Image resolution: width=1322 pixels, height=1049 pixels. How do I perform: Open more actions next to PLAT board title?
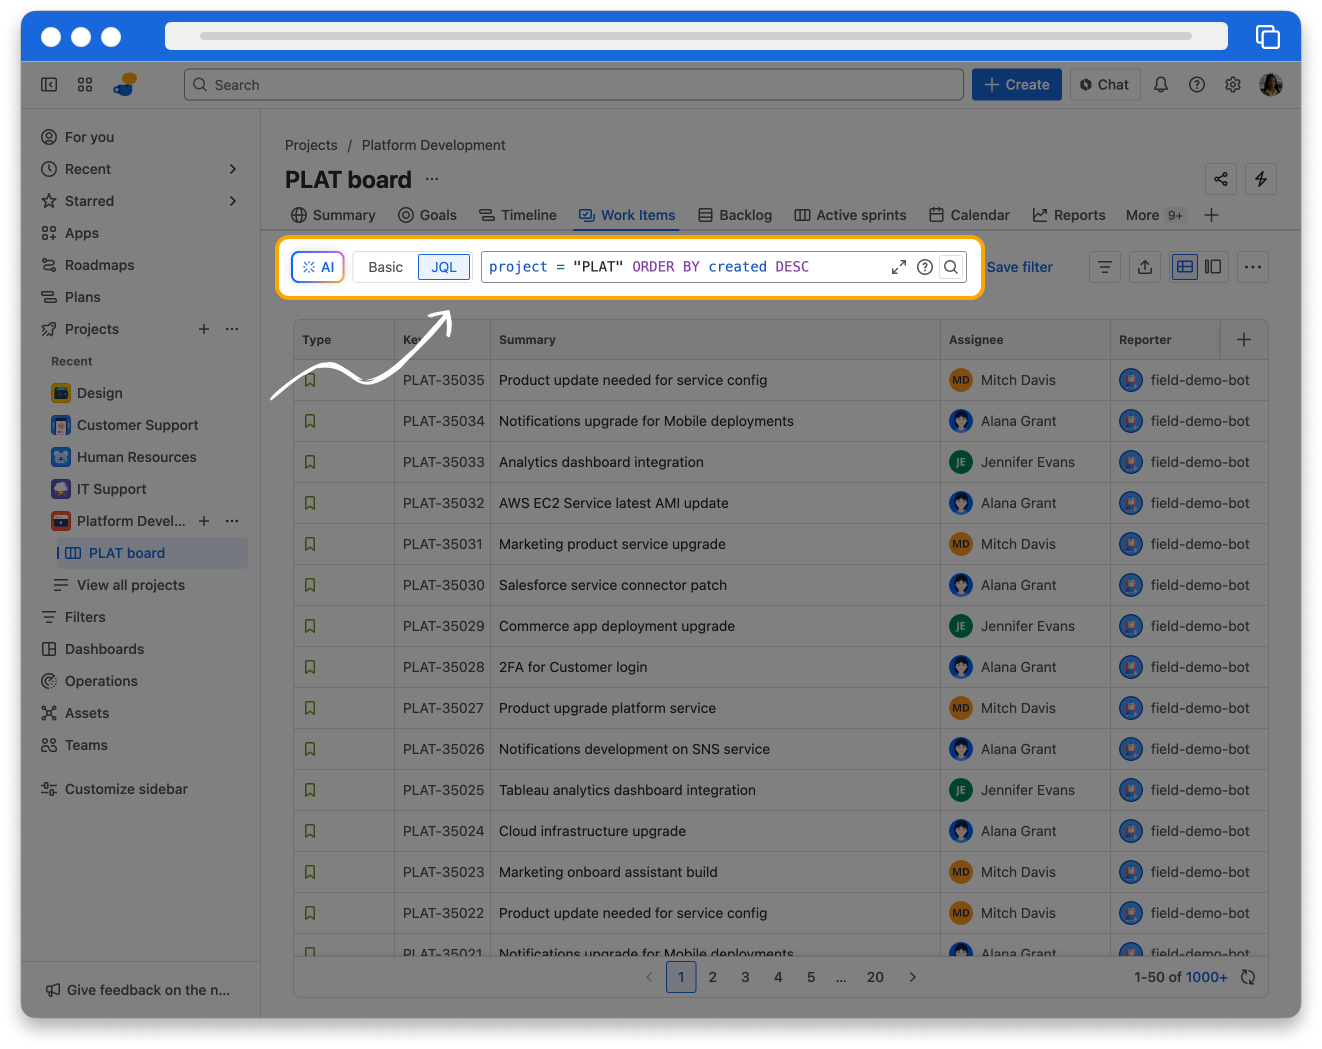point(432,179)
